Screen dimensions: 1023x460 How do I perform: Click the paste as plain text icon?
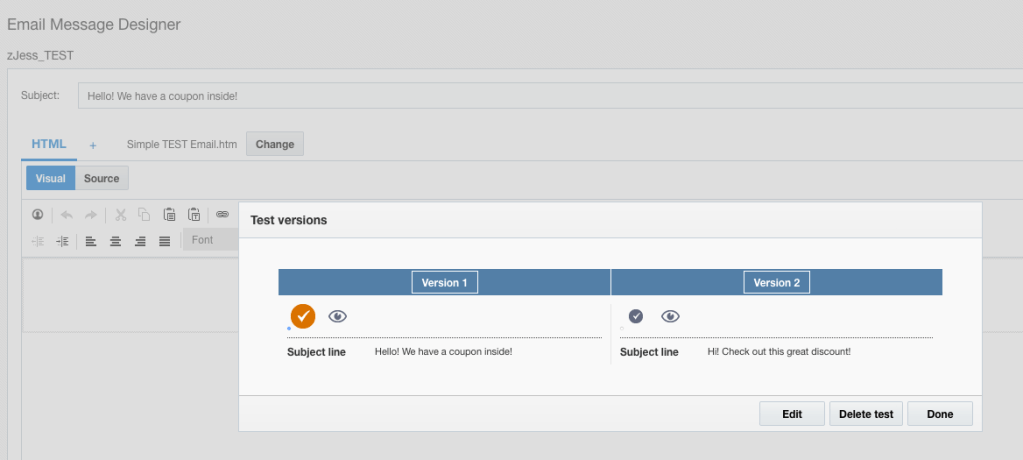[194, 214]
